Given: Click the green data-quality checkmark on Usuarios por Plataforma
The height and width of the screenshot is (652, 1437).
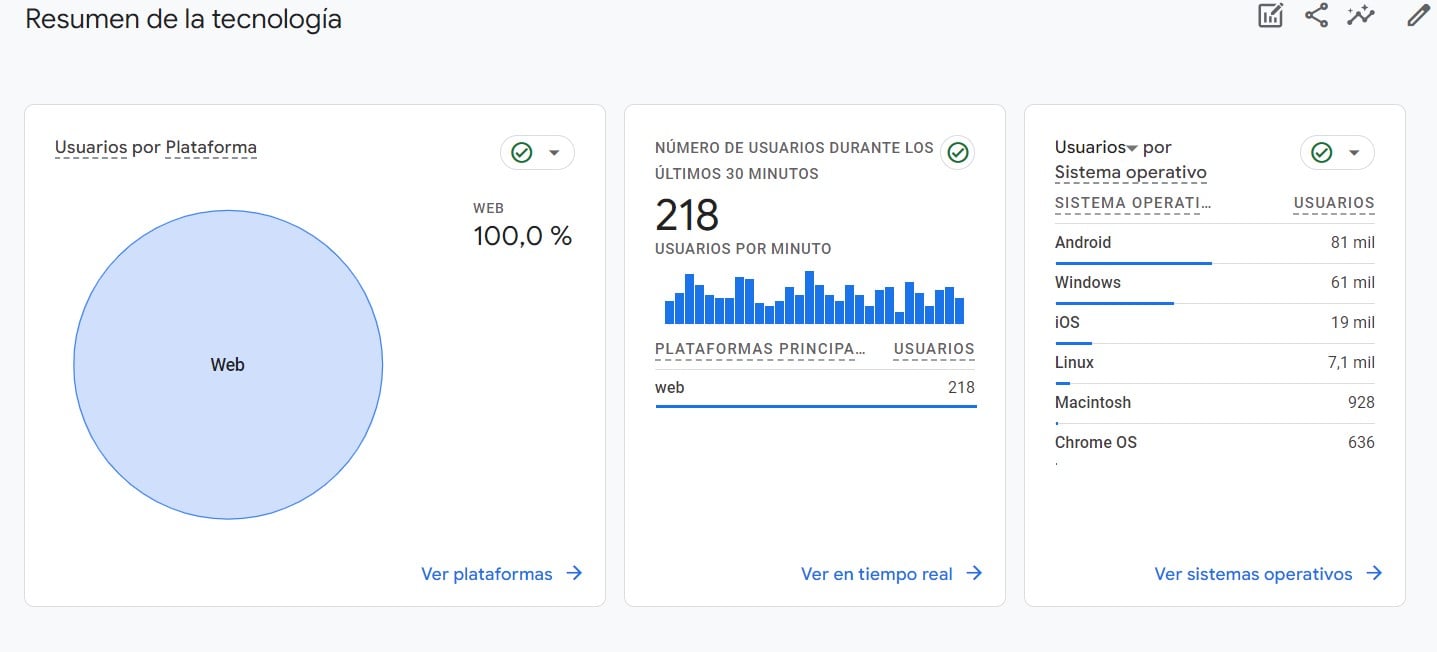Looking at the screenshot, I should [521, 152].
